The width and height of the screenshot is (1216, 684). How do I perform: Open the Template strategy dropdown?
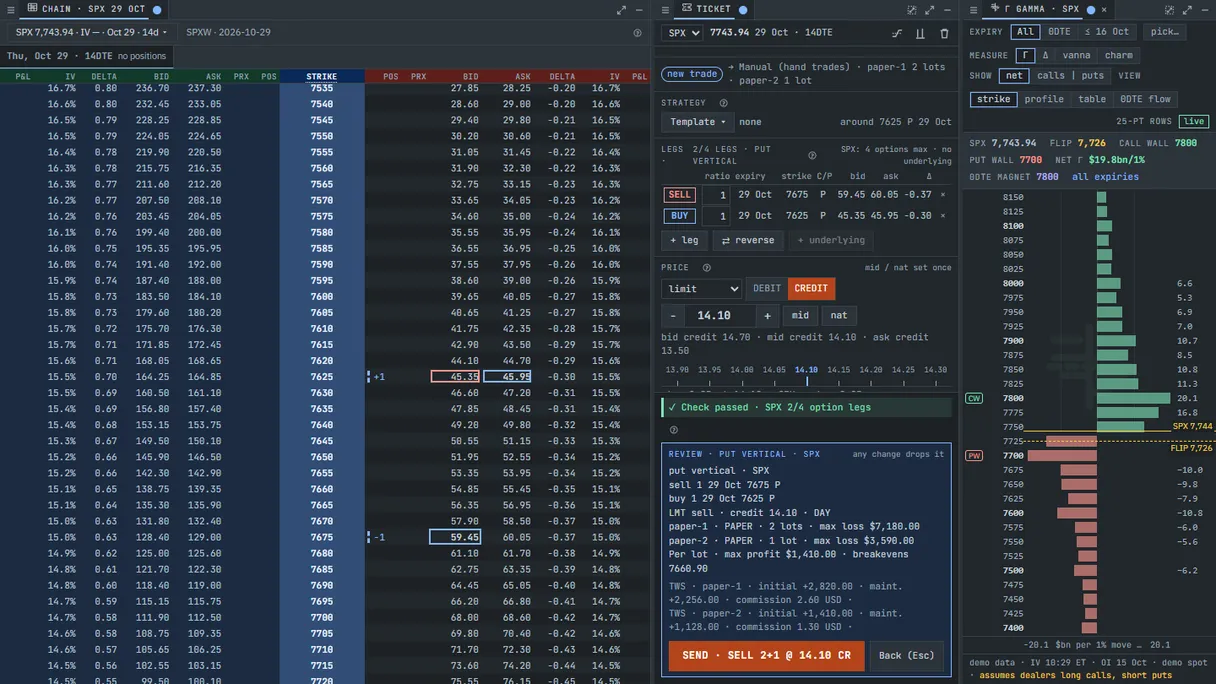[x=697, y=122]
